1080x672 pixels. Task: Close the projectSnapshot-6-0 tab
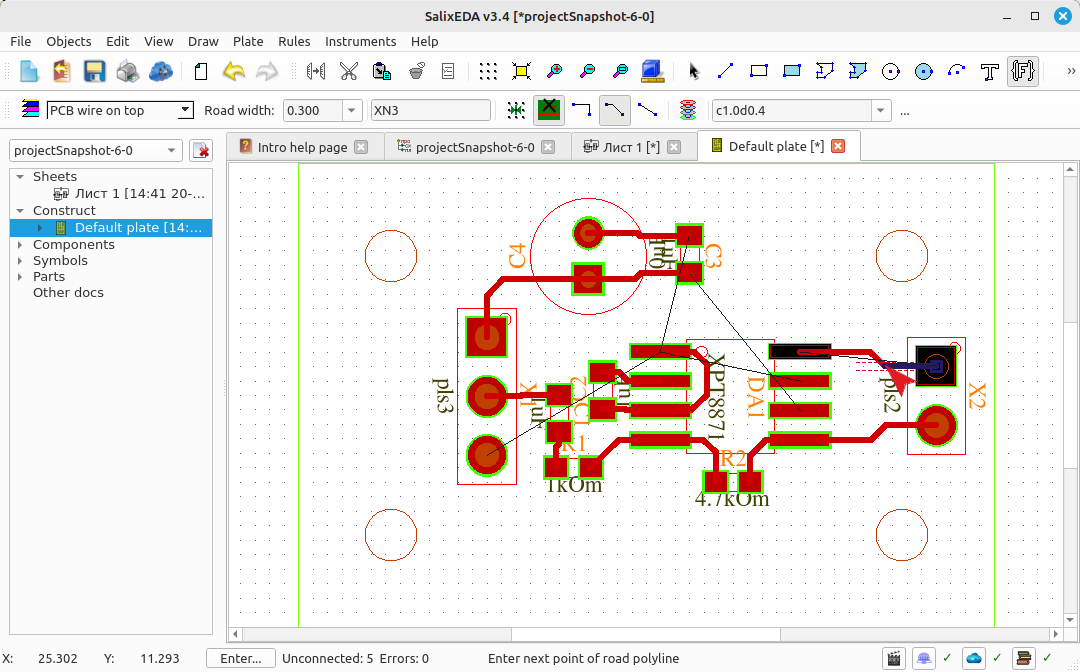548,147
